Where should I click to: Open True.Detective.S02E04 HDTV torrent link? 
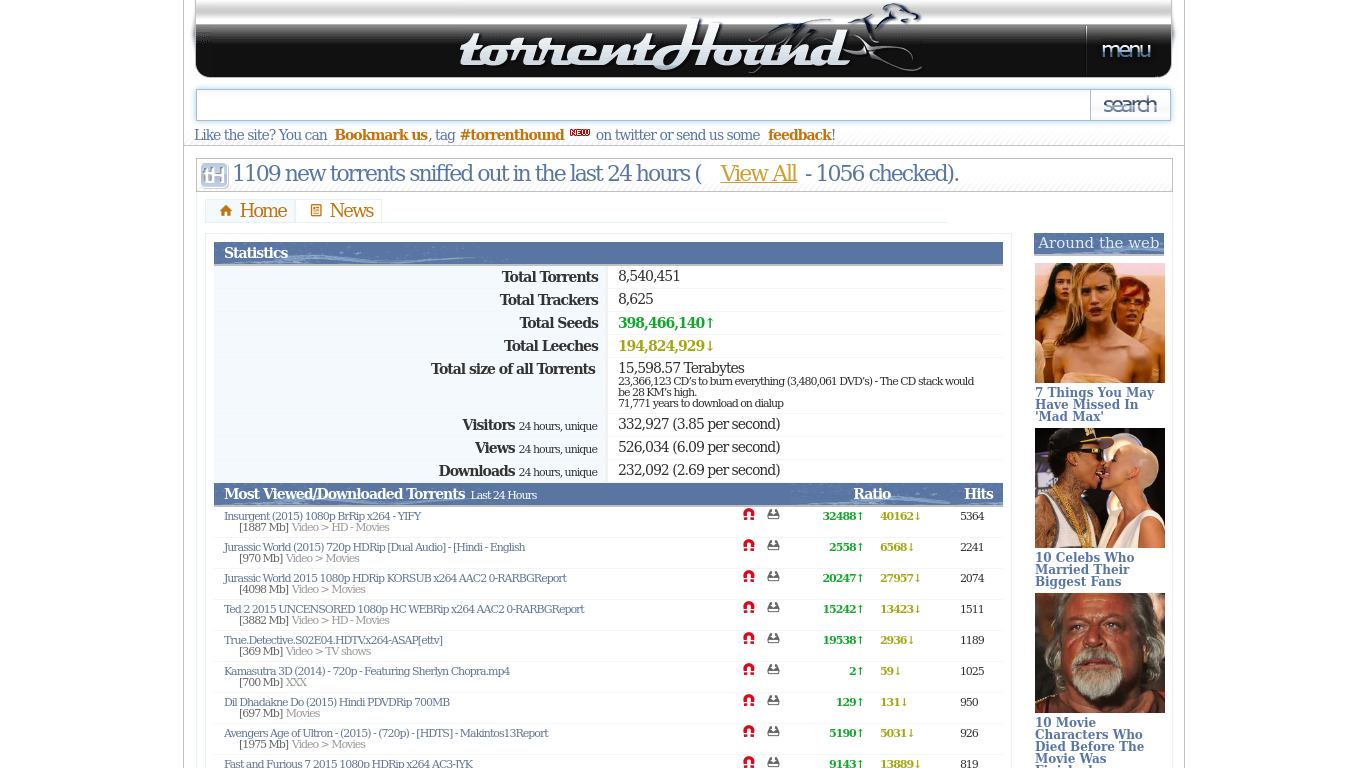(333, 640)
